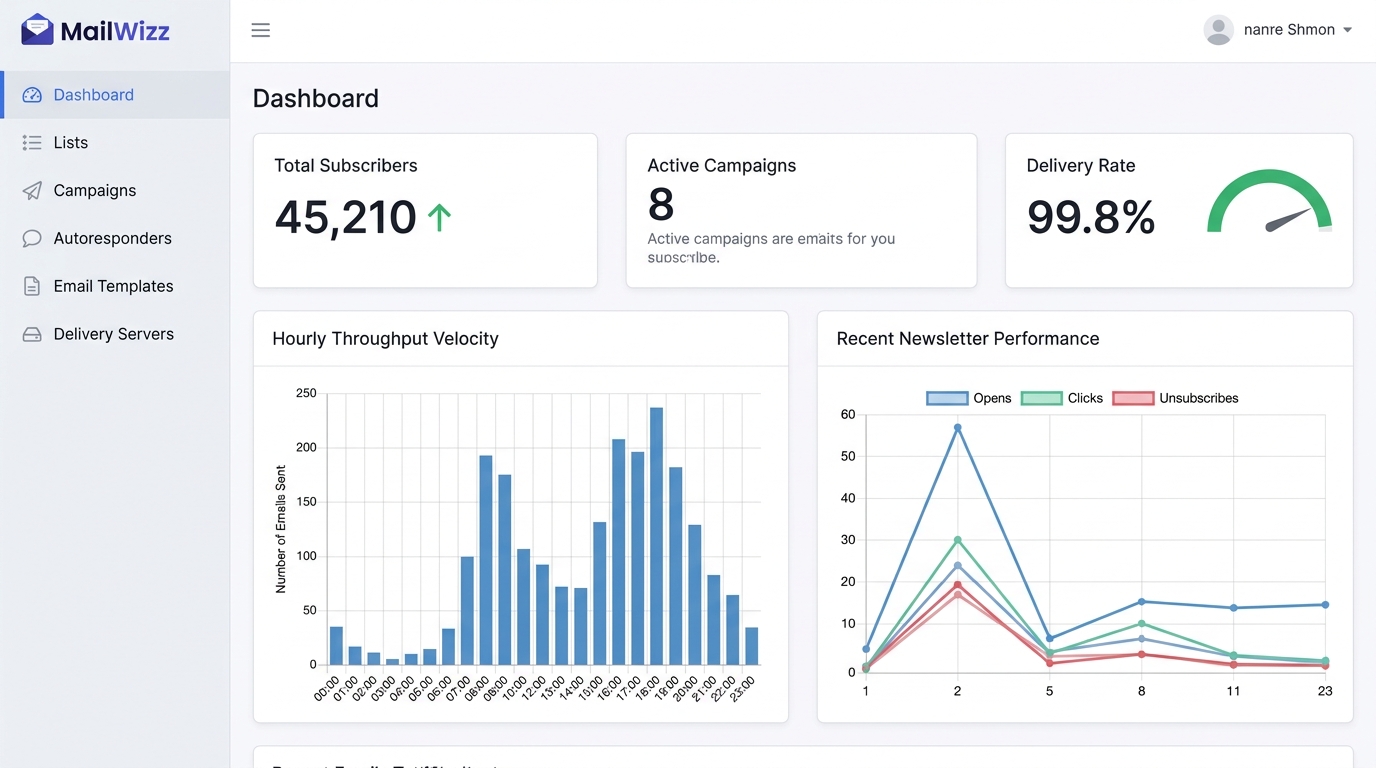1376x768 pixels.
Task: Click the Hourly Throughput Velocity heading
Action: [x=385, y=339]
